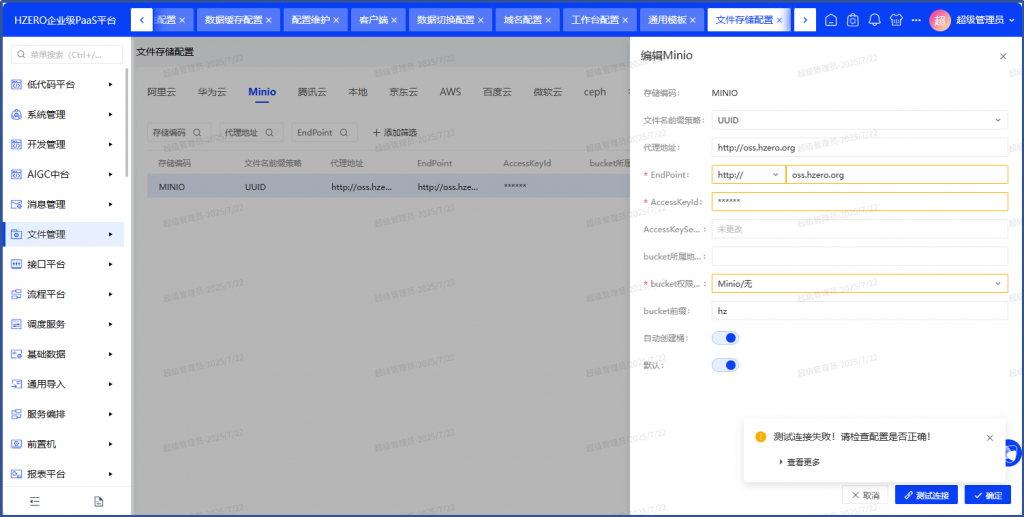Expand 查看更多 in the error notification
The image size is (1024, 517).
click(799, 462)
